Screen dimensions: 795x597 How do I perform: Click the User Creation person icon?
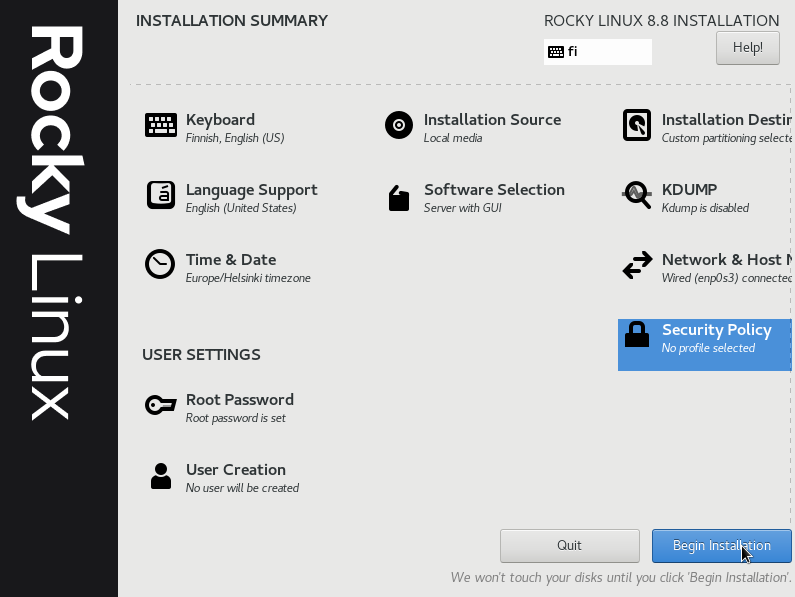coord(160,476)
